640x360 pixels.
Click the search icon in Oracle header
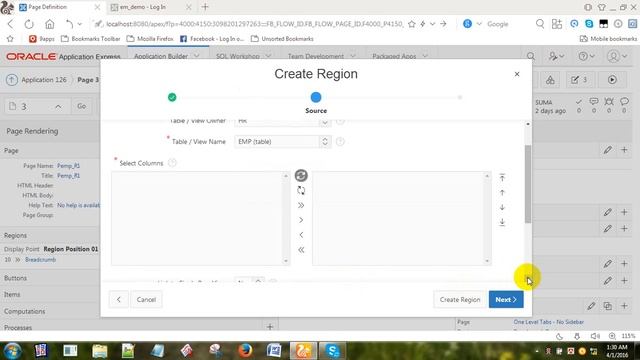pos(531,56)
